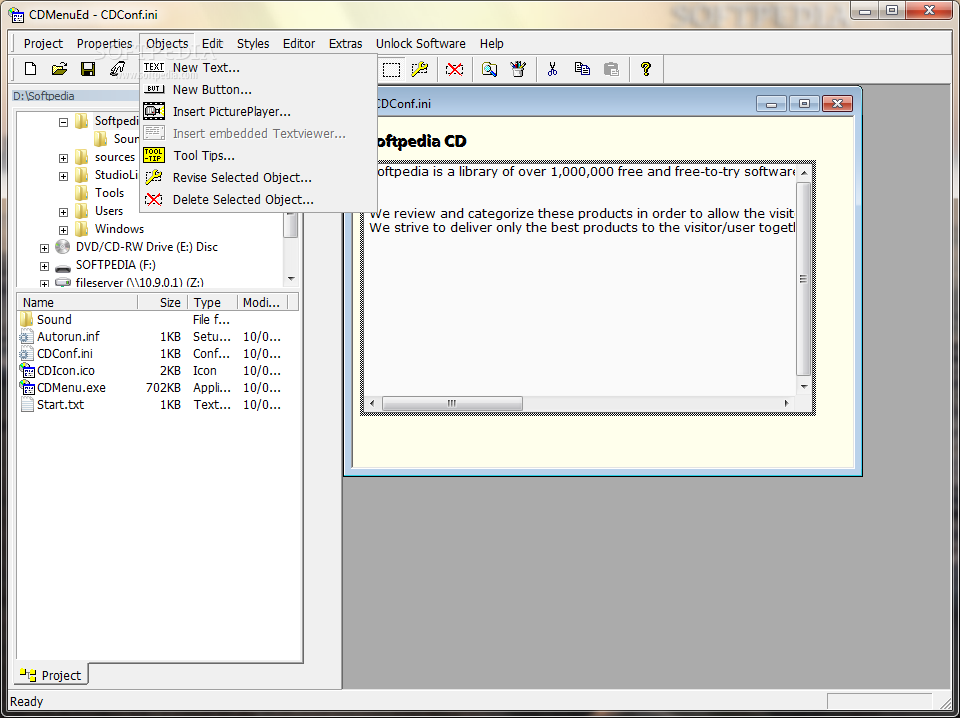Click the New project toolbar icon

(x=30, y=69)
